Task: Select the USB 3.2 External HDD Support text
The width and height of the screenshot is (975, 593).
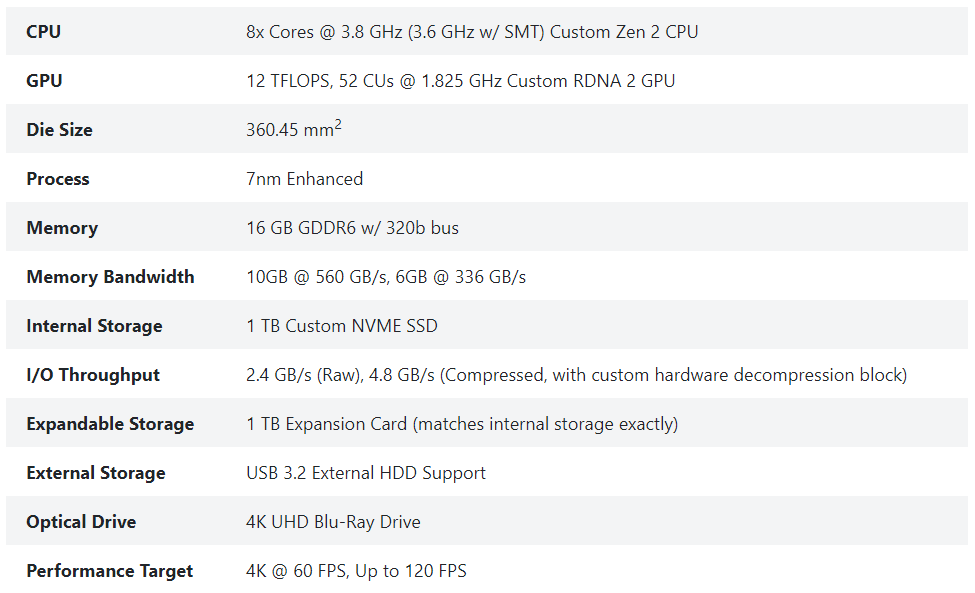Action: click(366, 474)
